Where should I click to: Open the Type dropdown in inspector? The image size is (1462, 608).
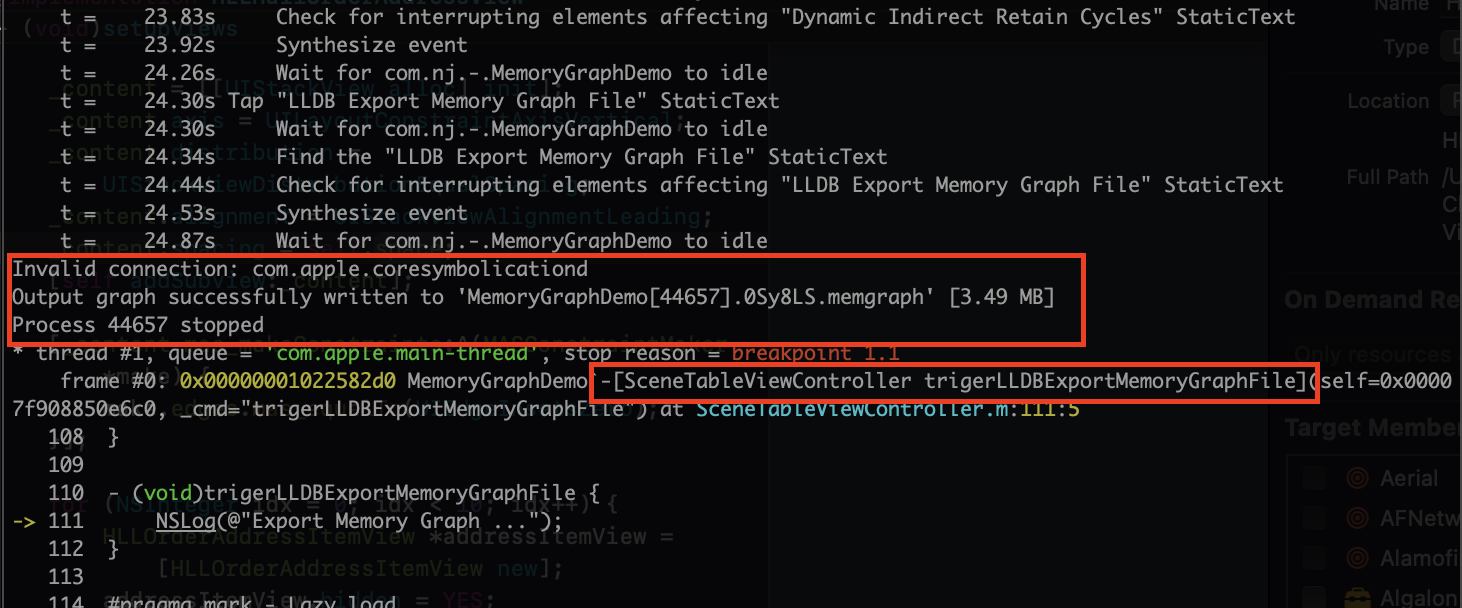click(x=1451, y=47)
